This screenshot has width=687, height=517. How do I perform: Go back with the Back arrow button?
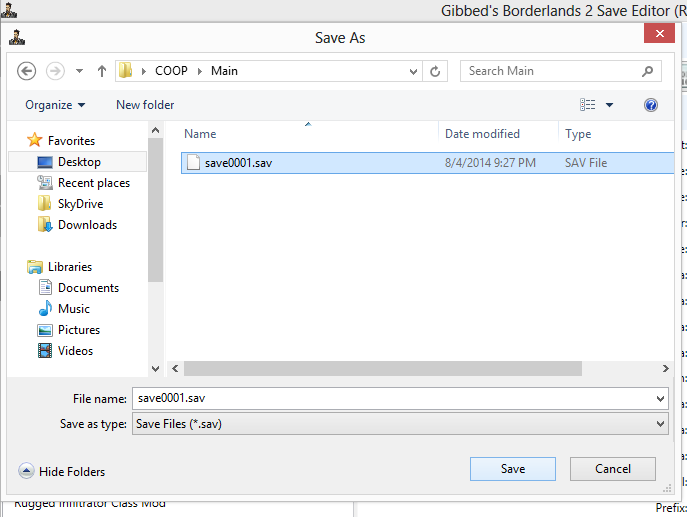pos(26,71)
